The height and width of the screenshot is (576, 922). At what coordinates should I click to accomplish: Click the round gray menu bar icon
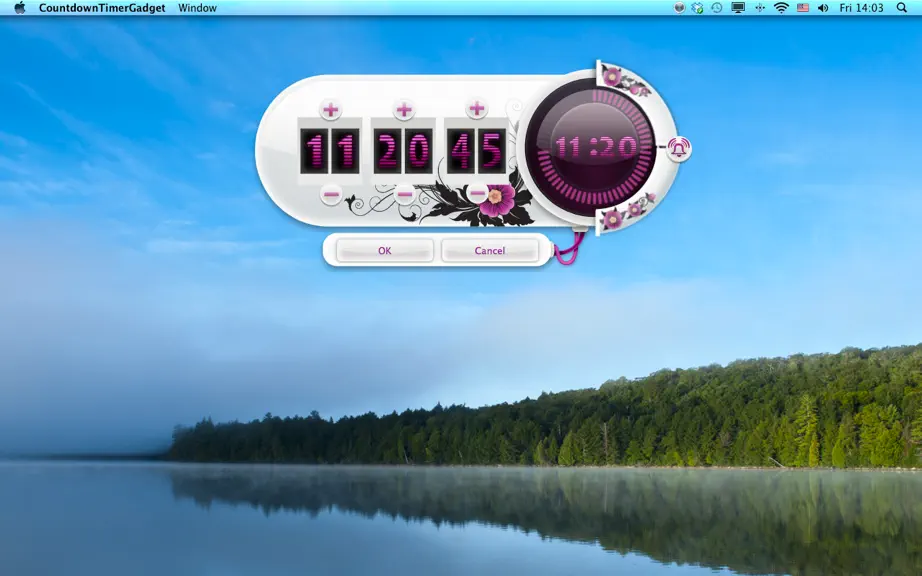(679, 8)
